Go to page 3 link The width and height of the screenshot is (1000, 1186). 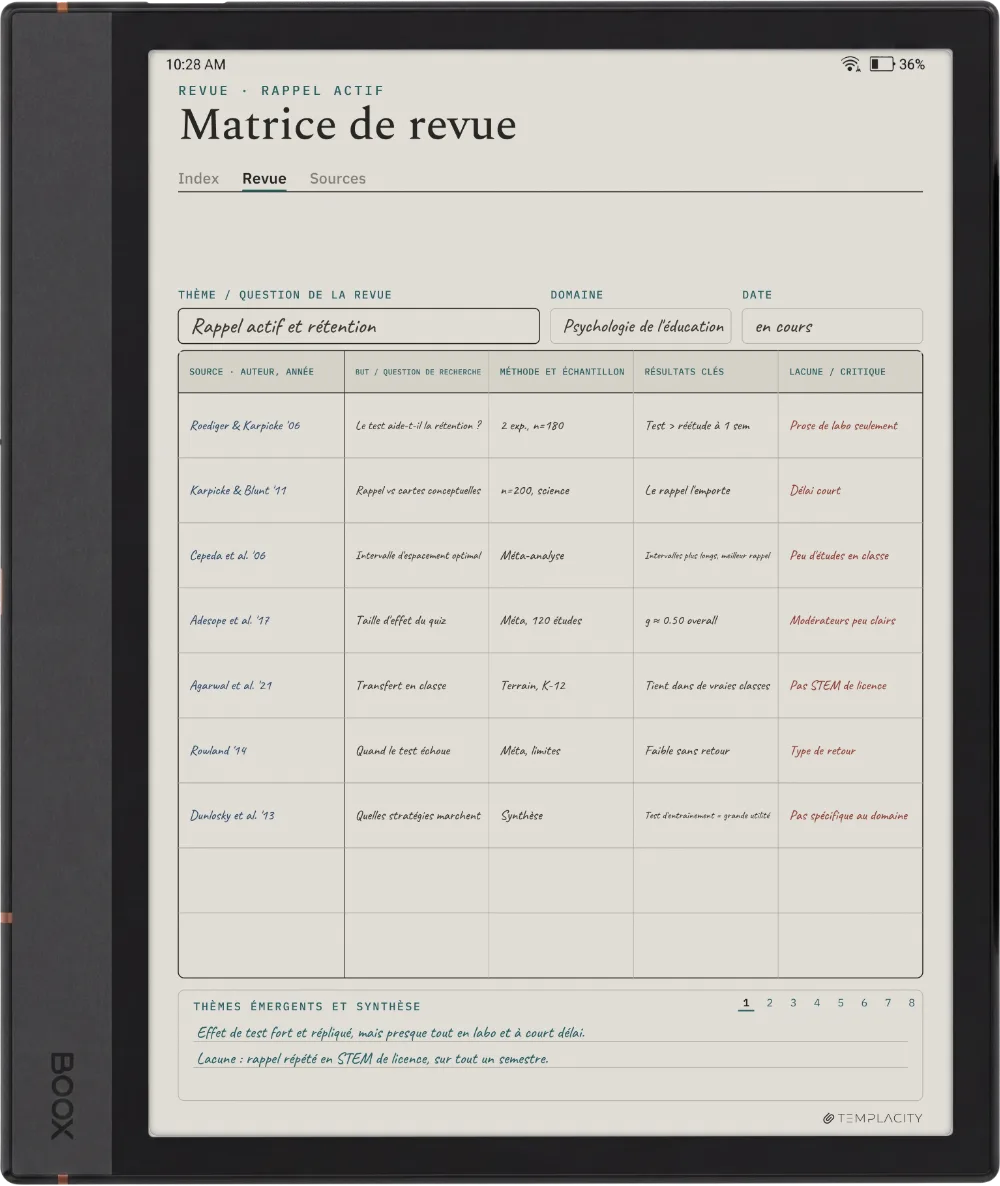(x=793, y=1003)
